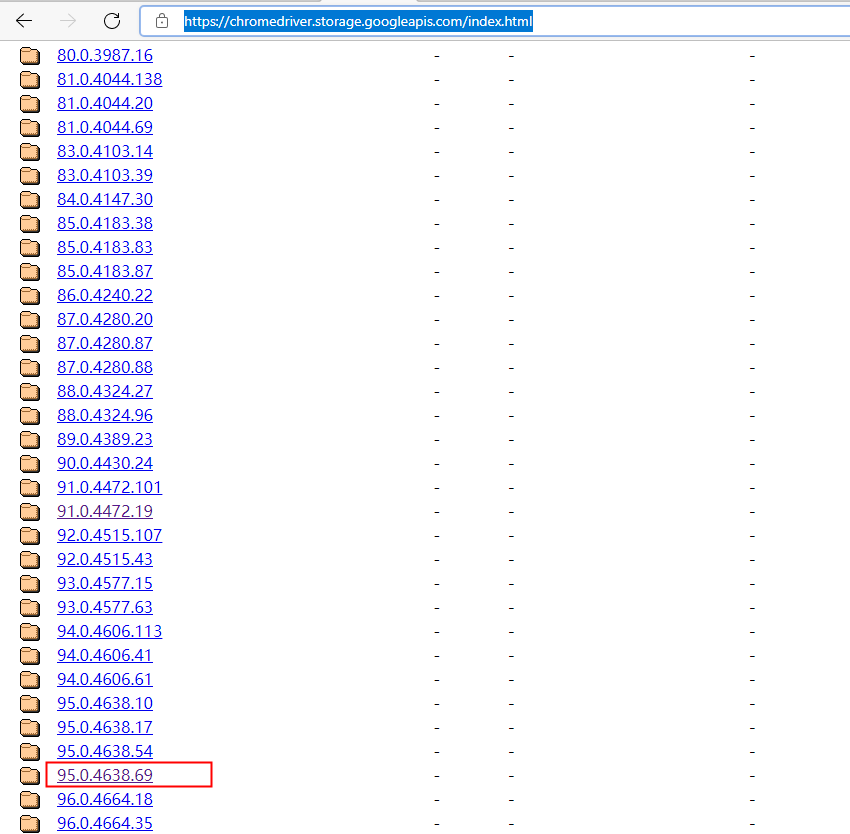The height and width of the screenshot is (834, 850).
Task: Open folder link 94.0.4606.41
Action: click(105, 655)
